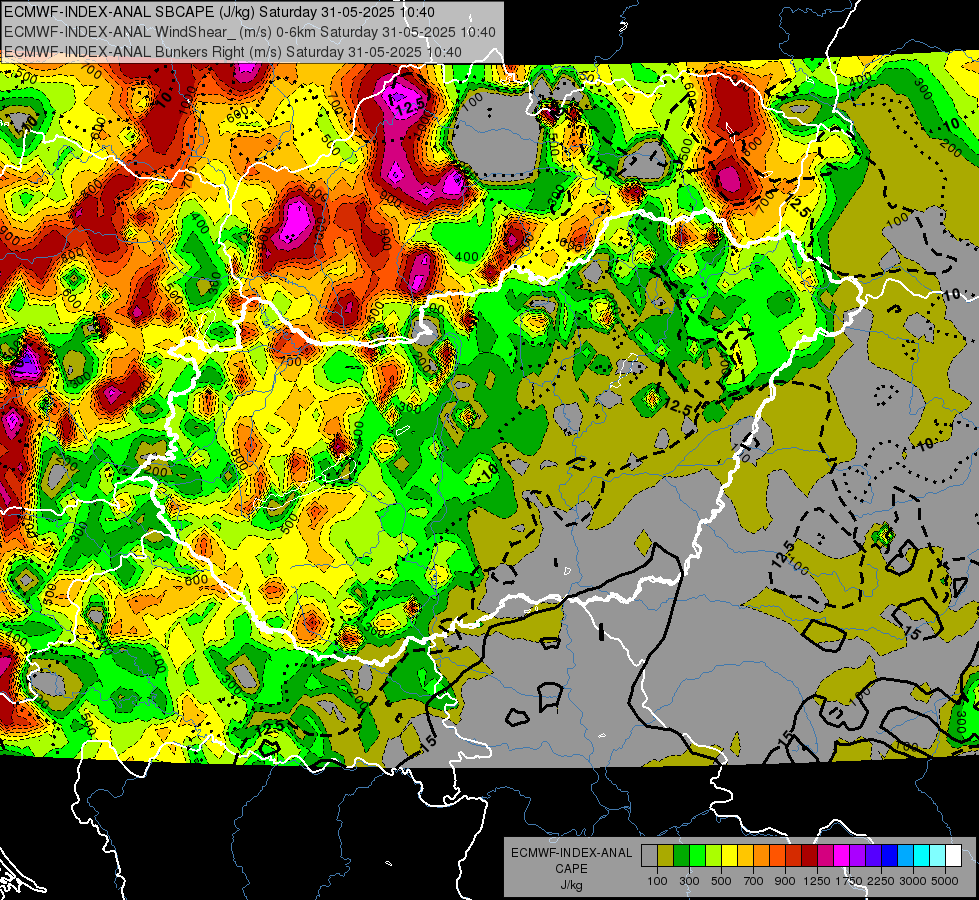Click the 2250 value on the legend
The image size is (979, 900).
pos(882,881)
